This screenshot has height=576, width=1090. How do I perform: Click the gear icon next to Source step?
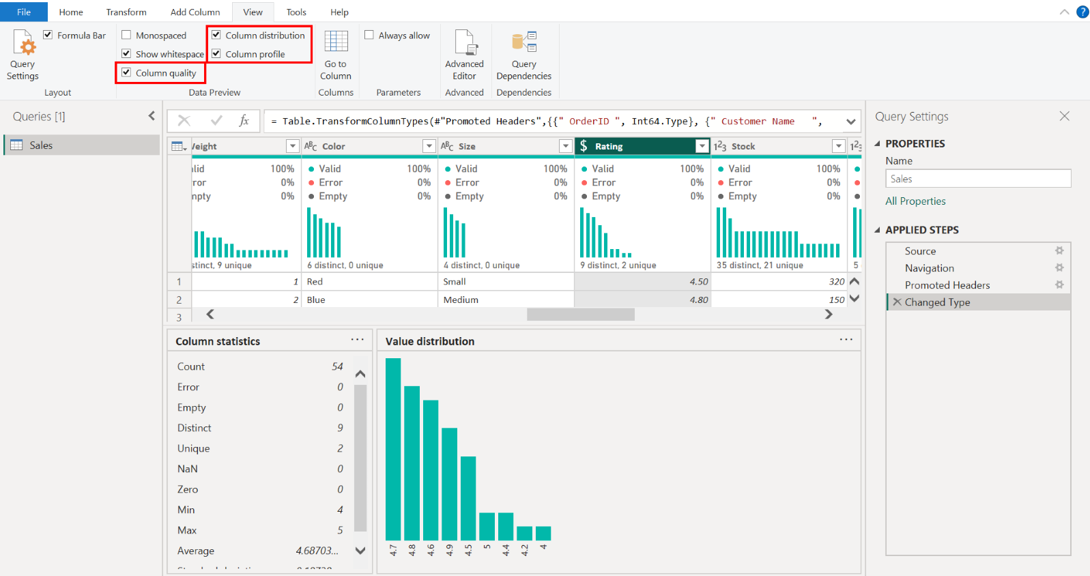pos(1059,251)
